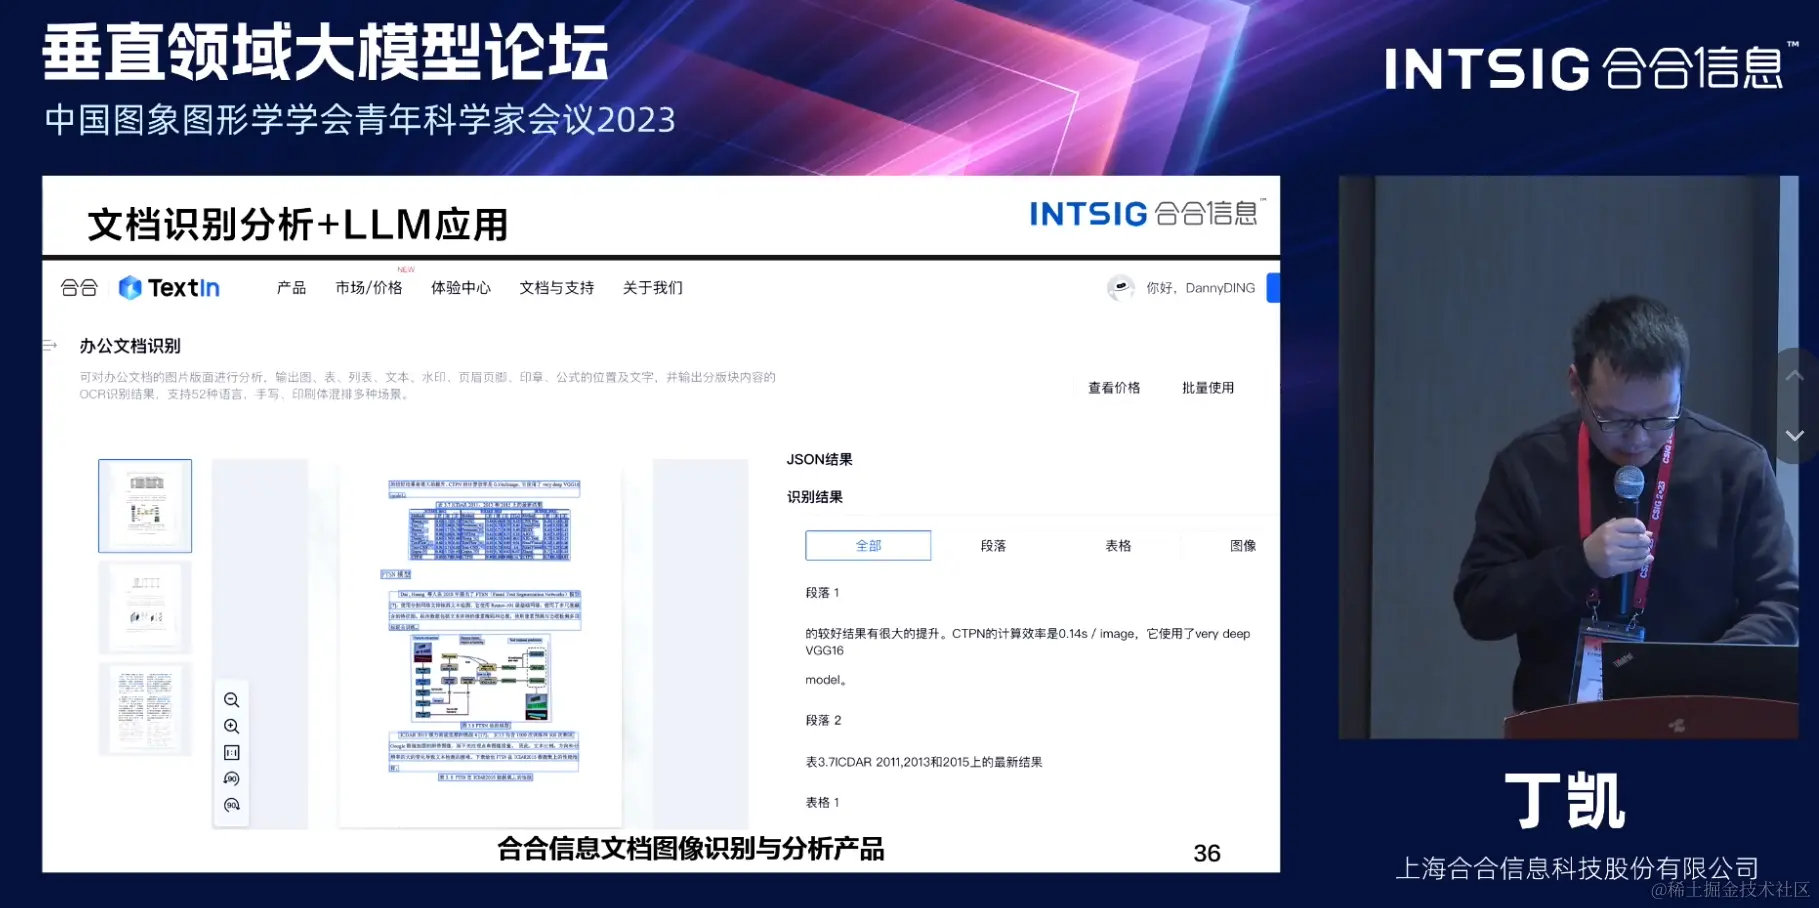
Task: Open the 市场/价格 menu
Action: click(369, 288)
